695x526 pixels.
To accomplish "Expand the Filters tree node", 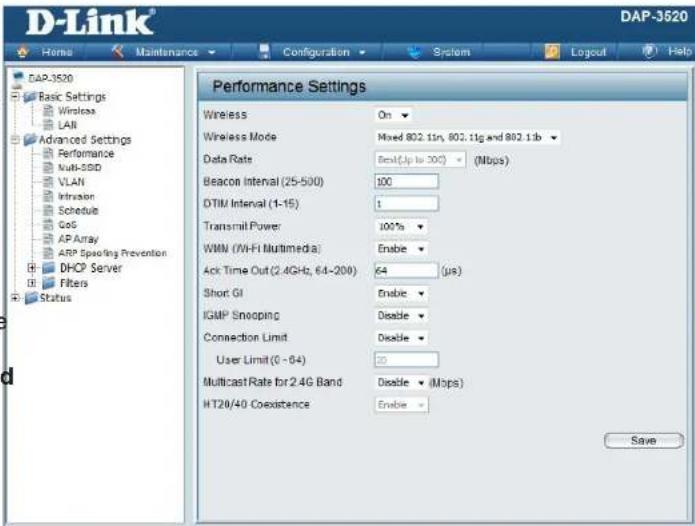I will pyautogui.click(x=31, y=283).
